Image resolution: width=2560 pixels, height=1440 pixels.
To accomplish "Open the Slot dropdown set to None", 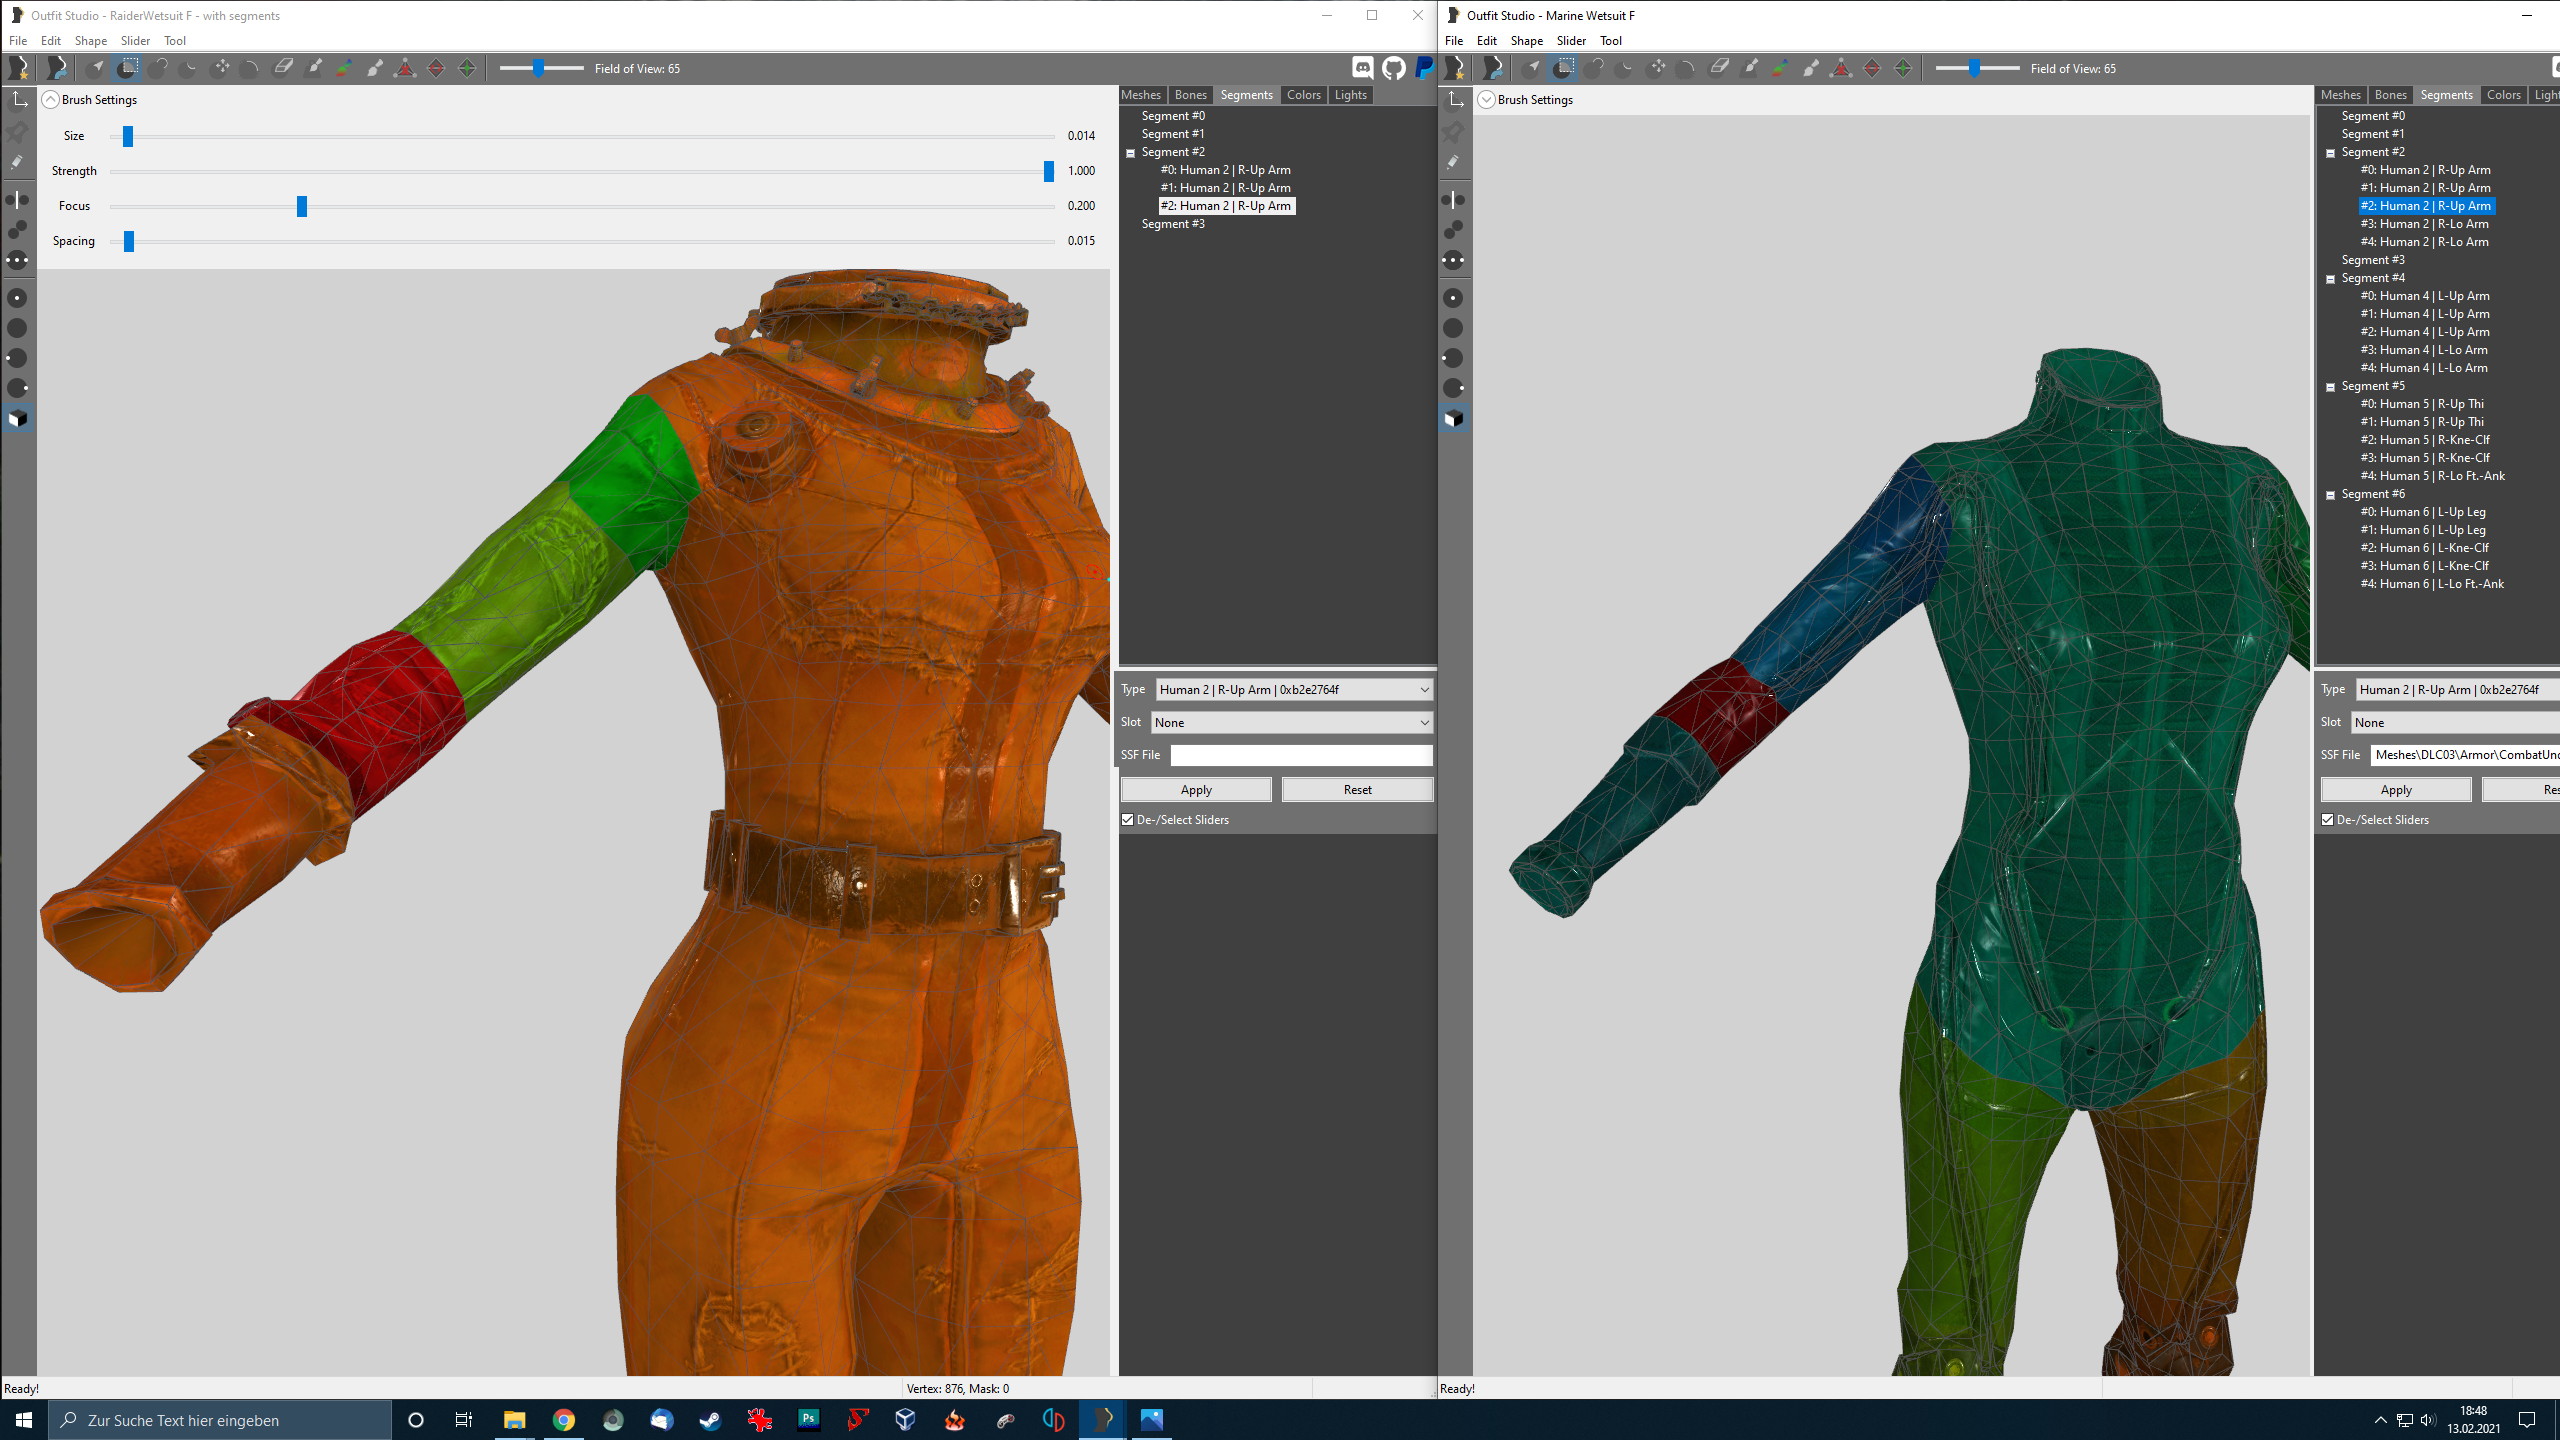I will pyautogui.click(x=1292, y=722).
